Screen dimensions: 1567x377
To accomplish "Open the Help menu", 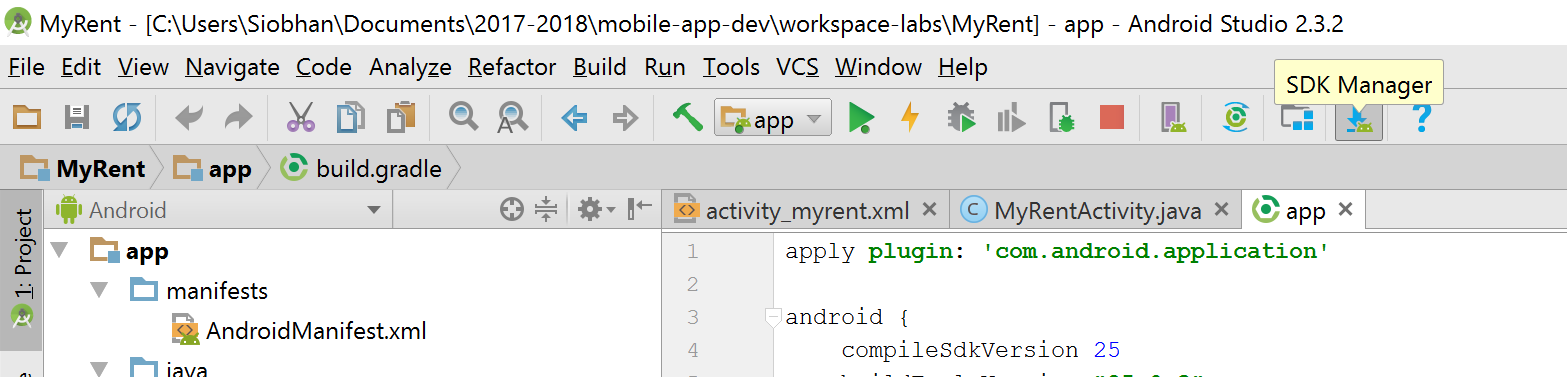I will [x=963, y=67].
